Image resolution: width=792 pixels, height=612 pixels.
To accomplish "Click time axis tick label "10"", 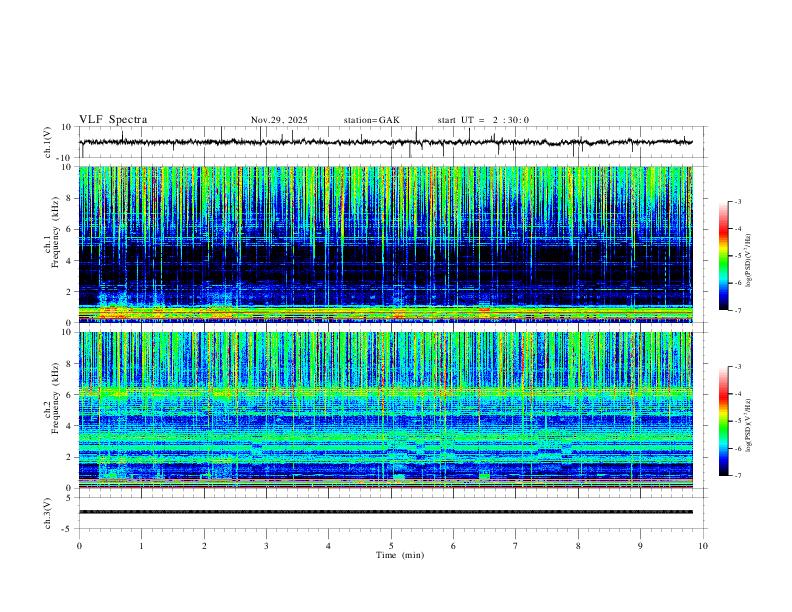I will pos(703,546).
